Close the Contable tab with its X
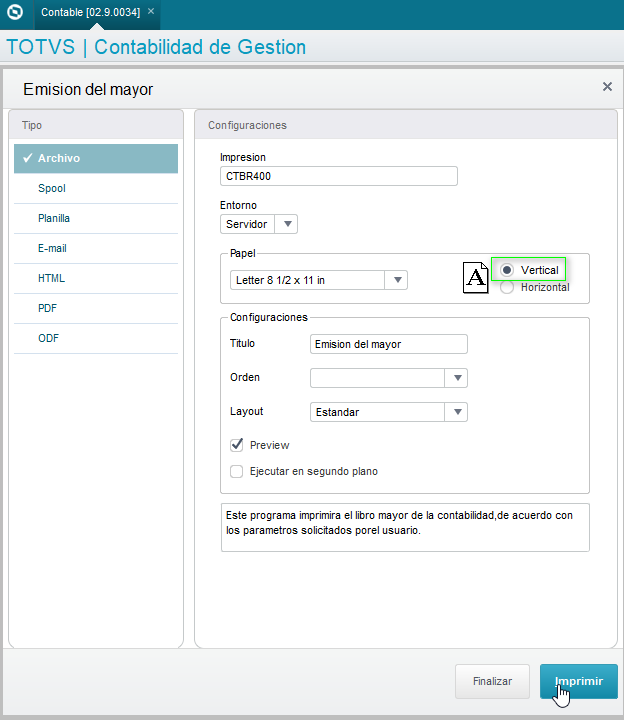 point(151,12)
